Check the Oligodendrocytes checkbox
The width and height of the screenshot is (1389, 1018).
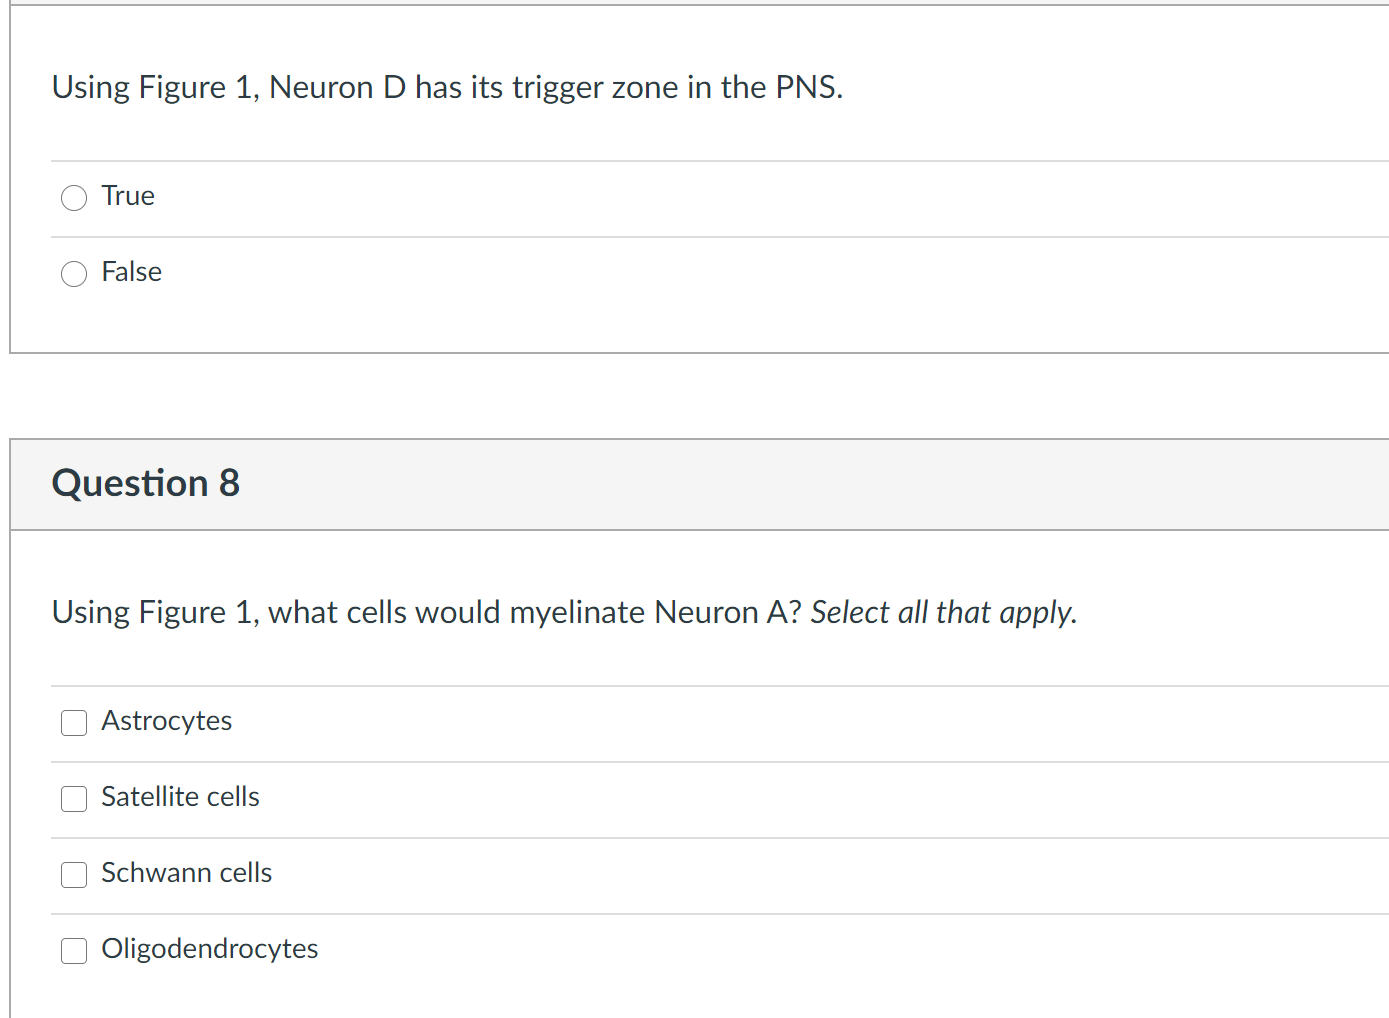click(73, 950)
